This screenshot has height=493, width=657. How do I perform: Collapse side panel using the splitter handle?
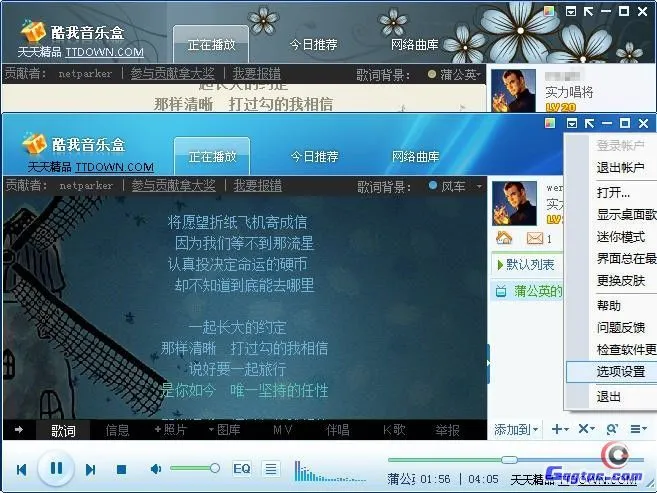point(488,364)
